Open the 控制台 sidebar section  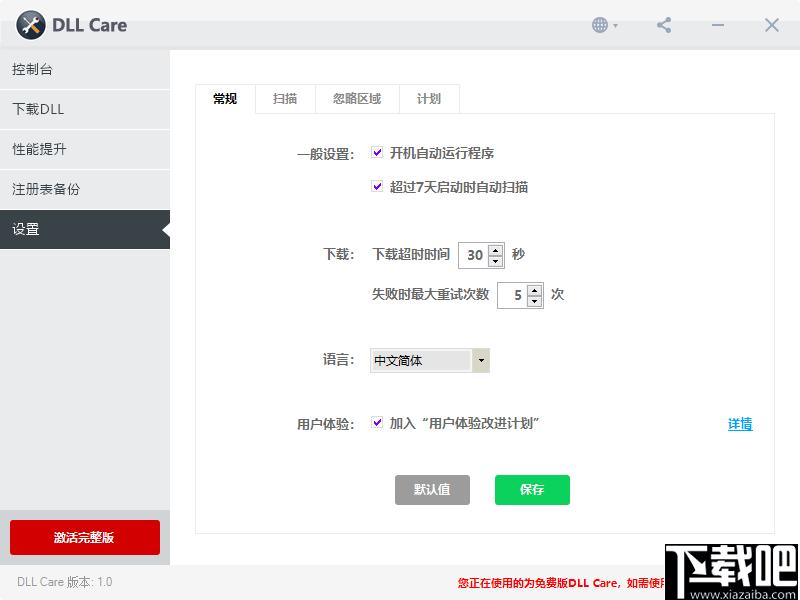(x=85, y=70)
